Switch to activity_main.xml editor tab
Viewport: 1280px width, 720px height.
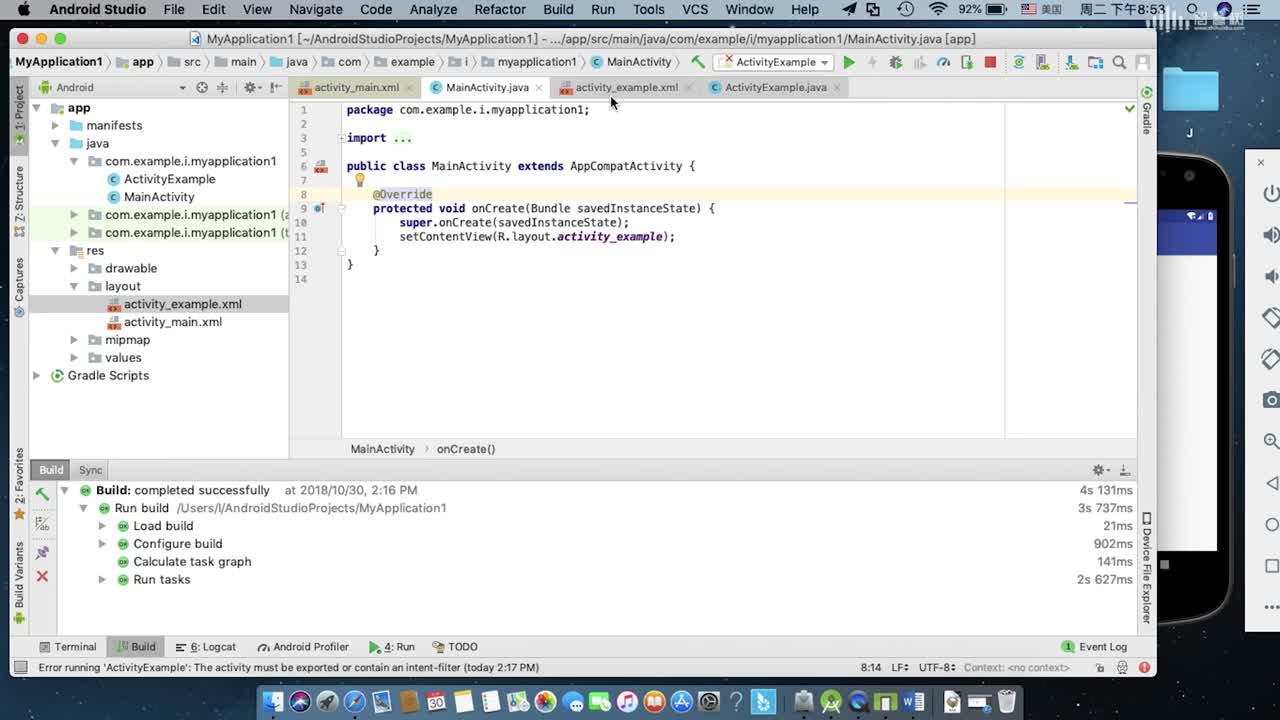[356, 87]
